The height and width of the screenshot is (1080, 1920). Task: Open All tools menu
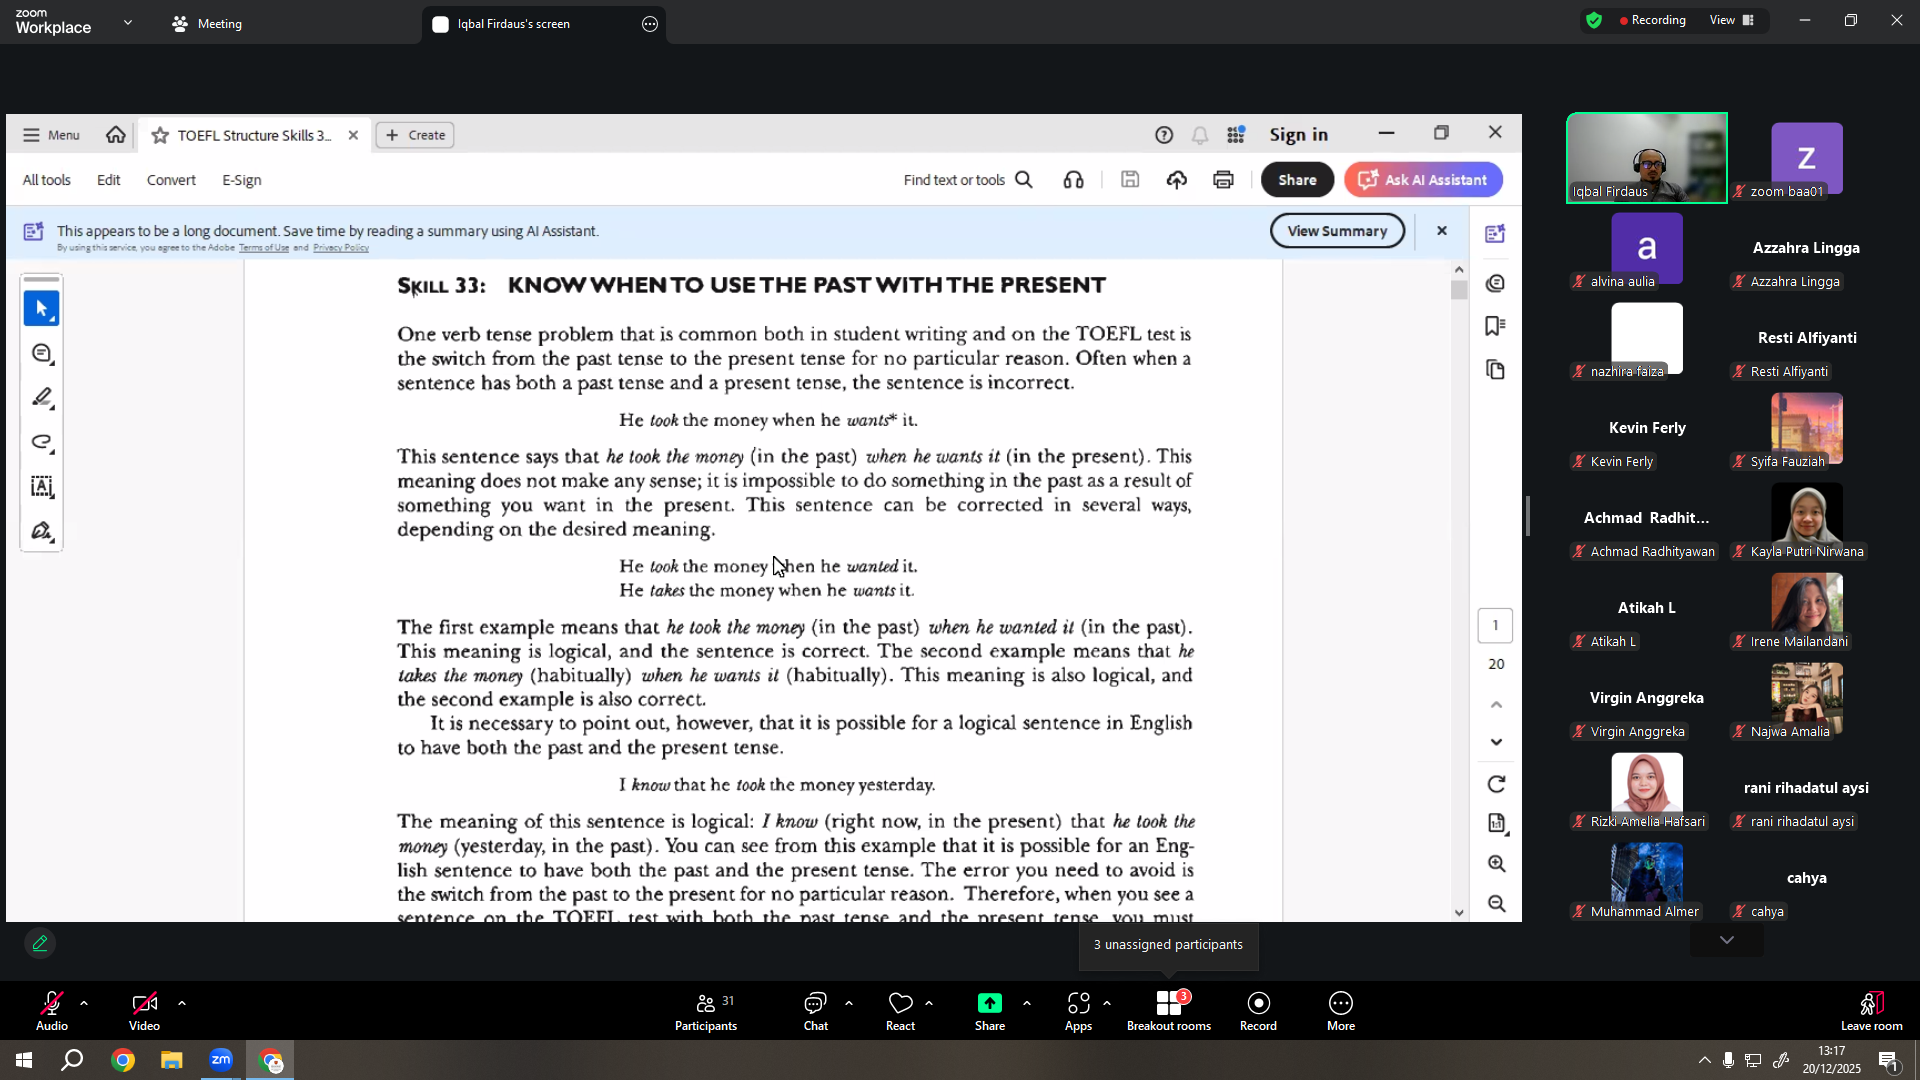(x=47, y=180)
